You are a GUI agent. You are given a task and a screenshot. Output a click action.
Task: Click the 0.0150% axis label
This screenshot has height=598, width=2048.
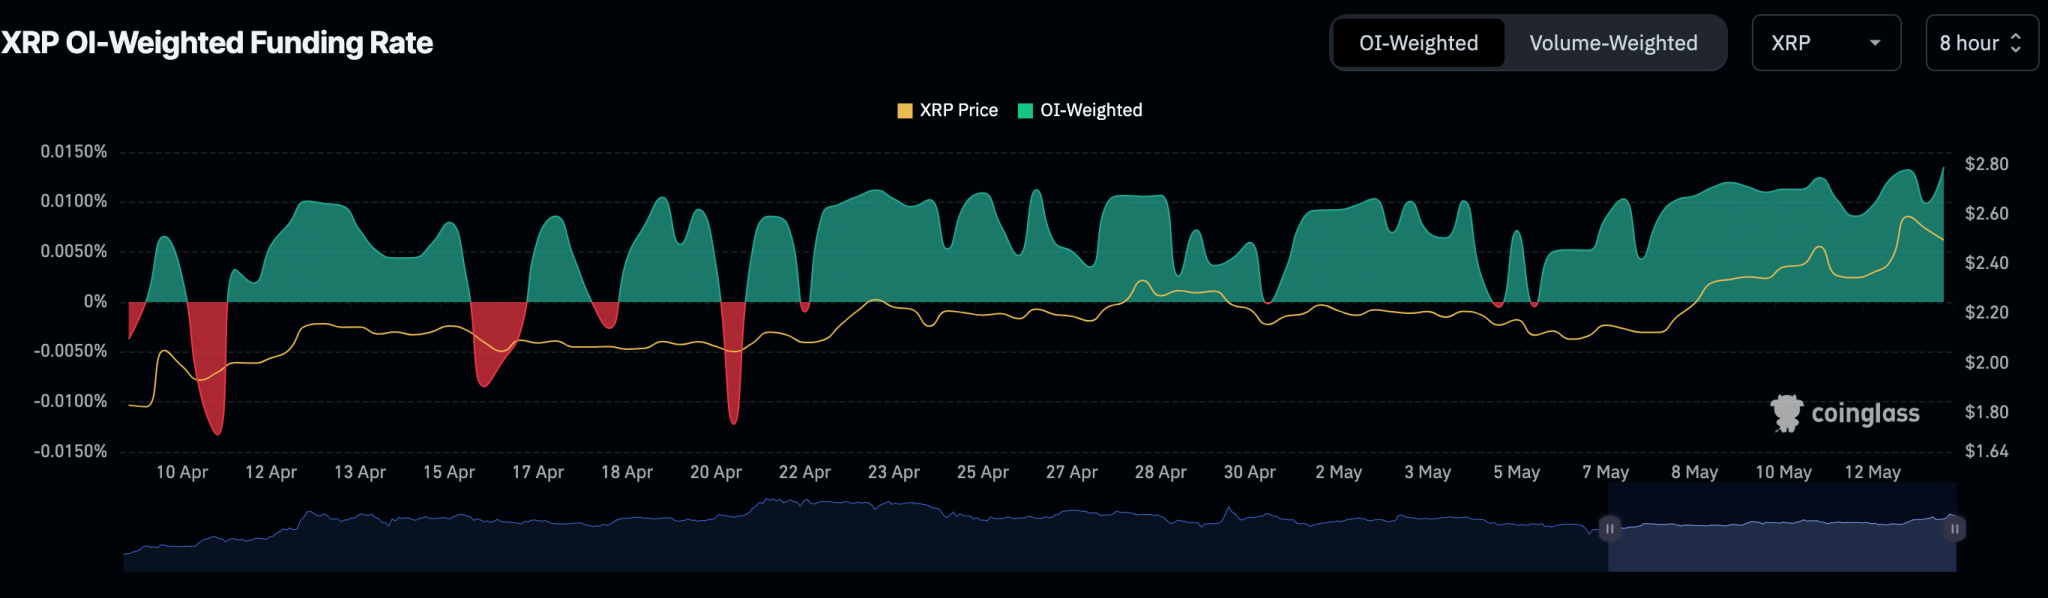[74, 152]
